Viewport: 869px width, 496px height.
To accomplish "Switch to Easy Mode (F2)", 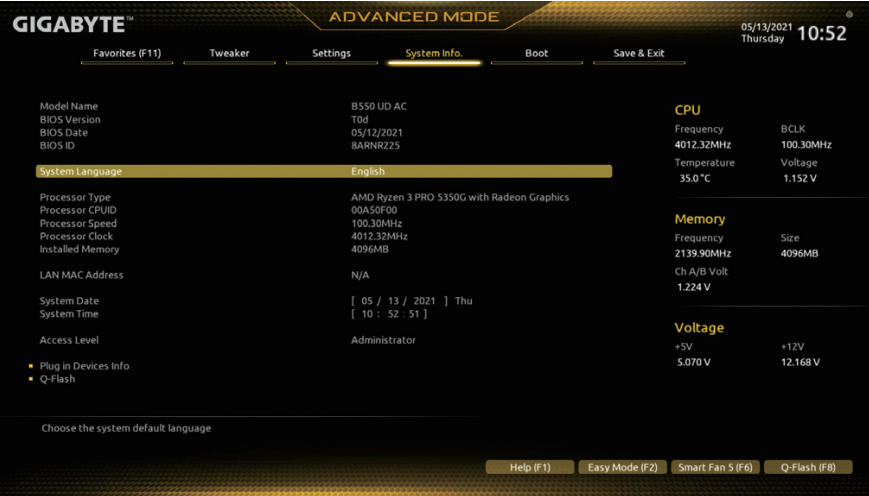I will (x=622, y=467).
